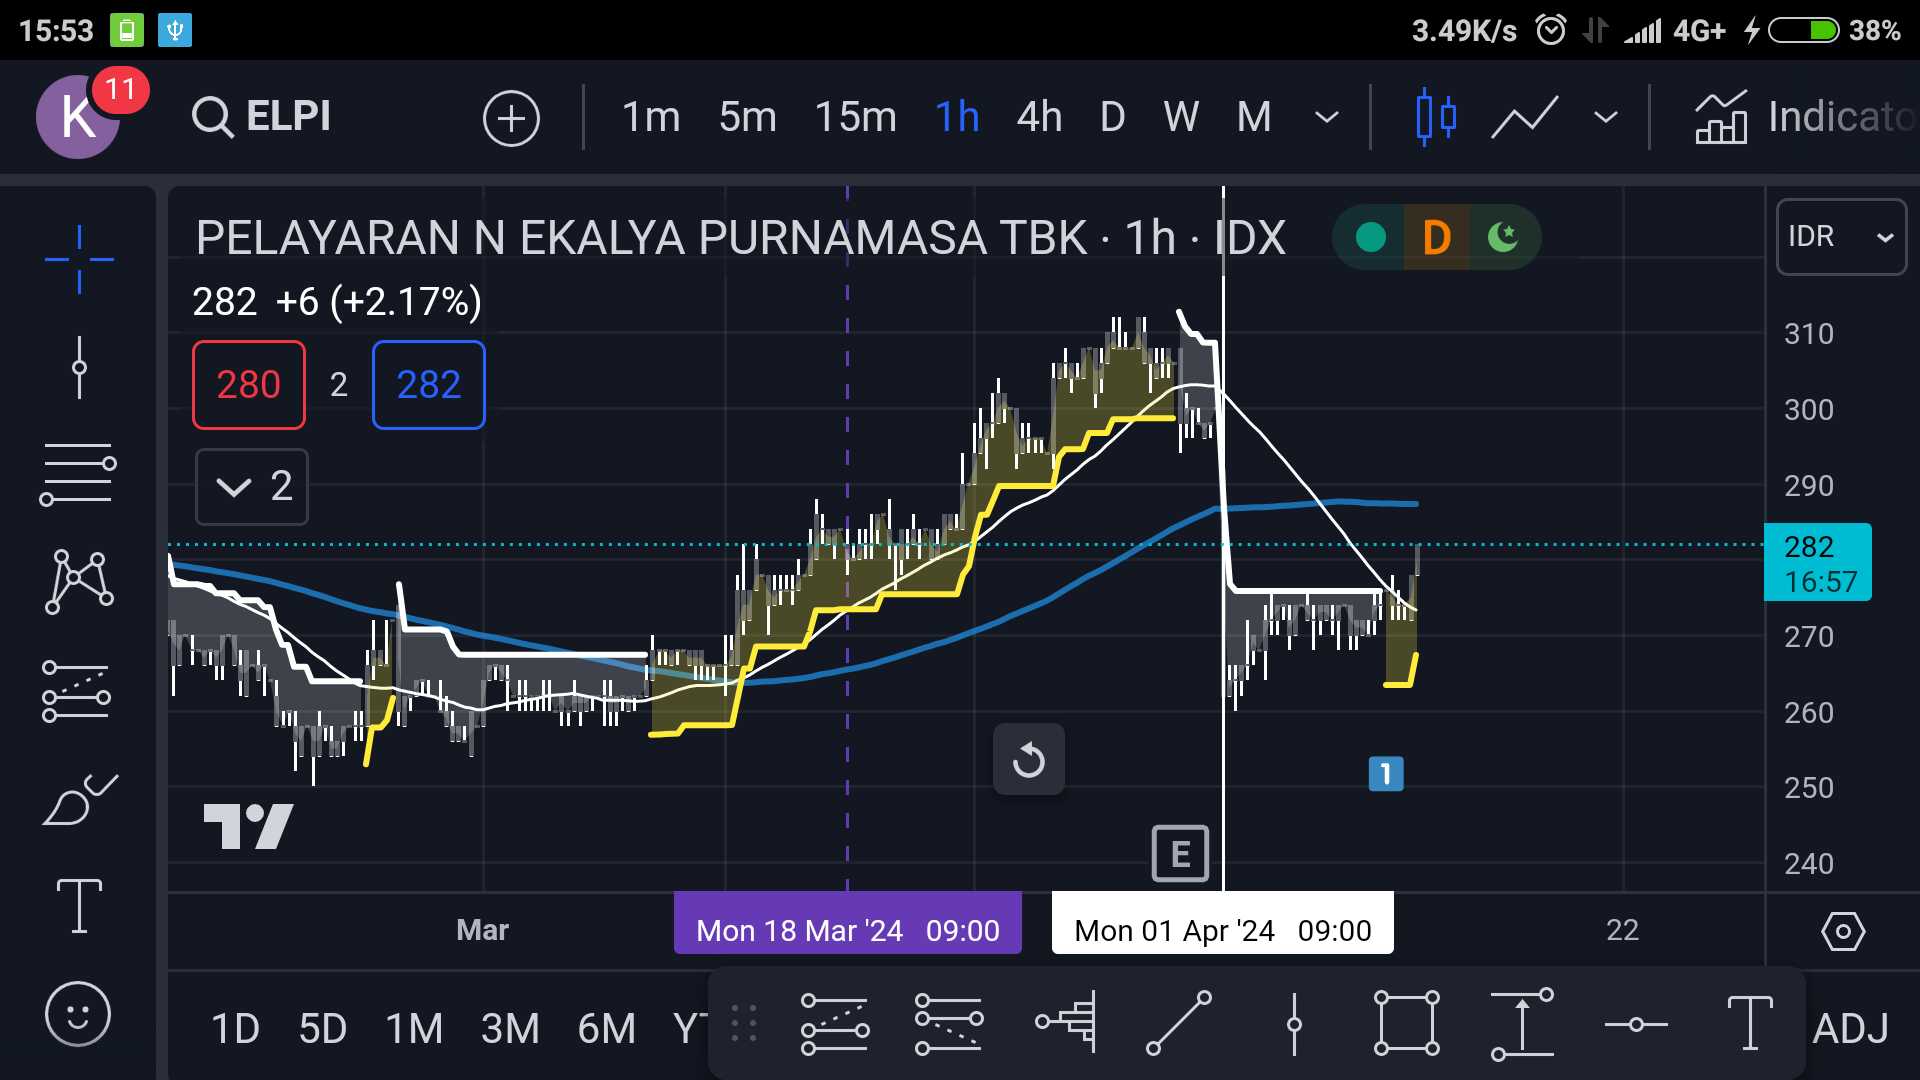Select the brush drawing tool
Image resolution: width=1920 pixels, height=1080 pixels.
pos(78,800)
